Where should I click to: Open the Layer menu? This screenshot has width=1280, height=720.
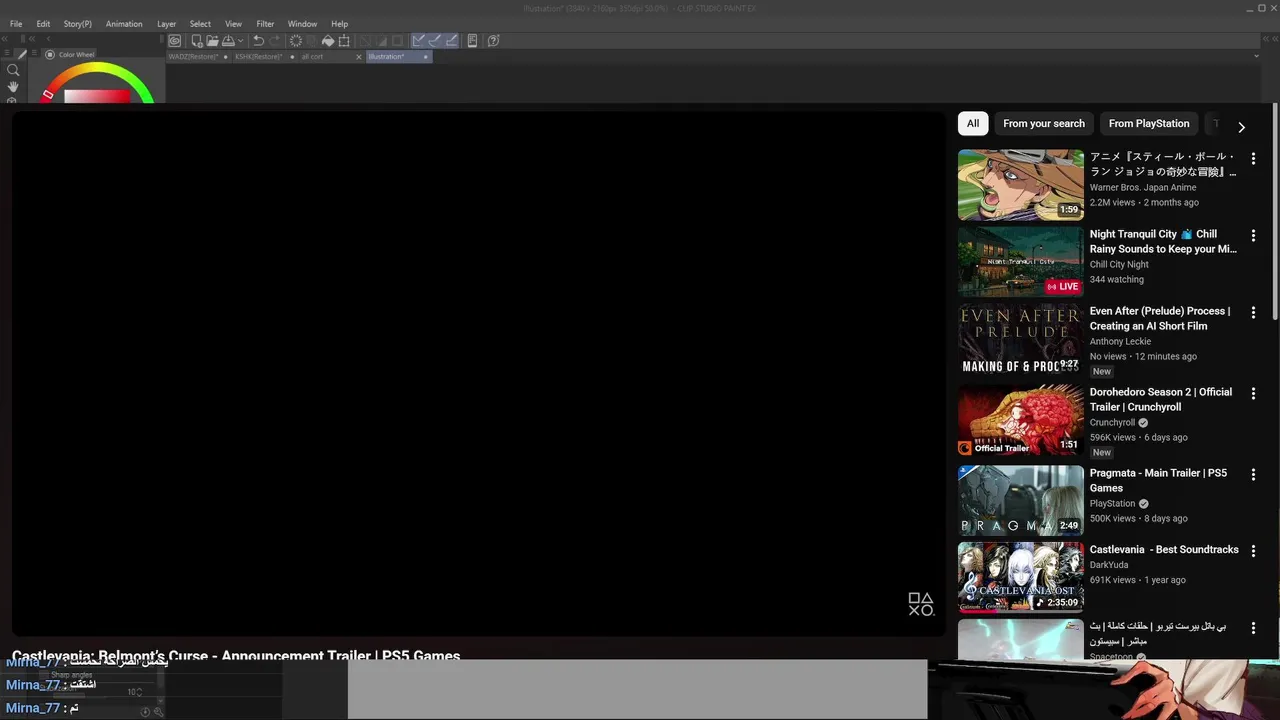click(166, 24)
